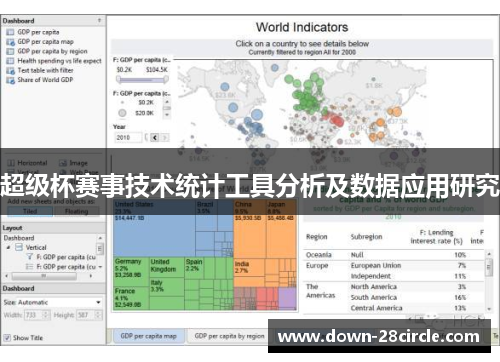This screenshot has width=500, height=362.
Task: Select F: GDP per capita row with funnel
Action: [x=61, y=257]
